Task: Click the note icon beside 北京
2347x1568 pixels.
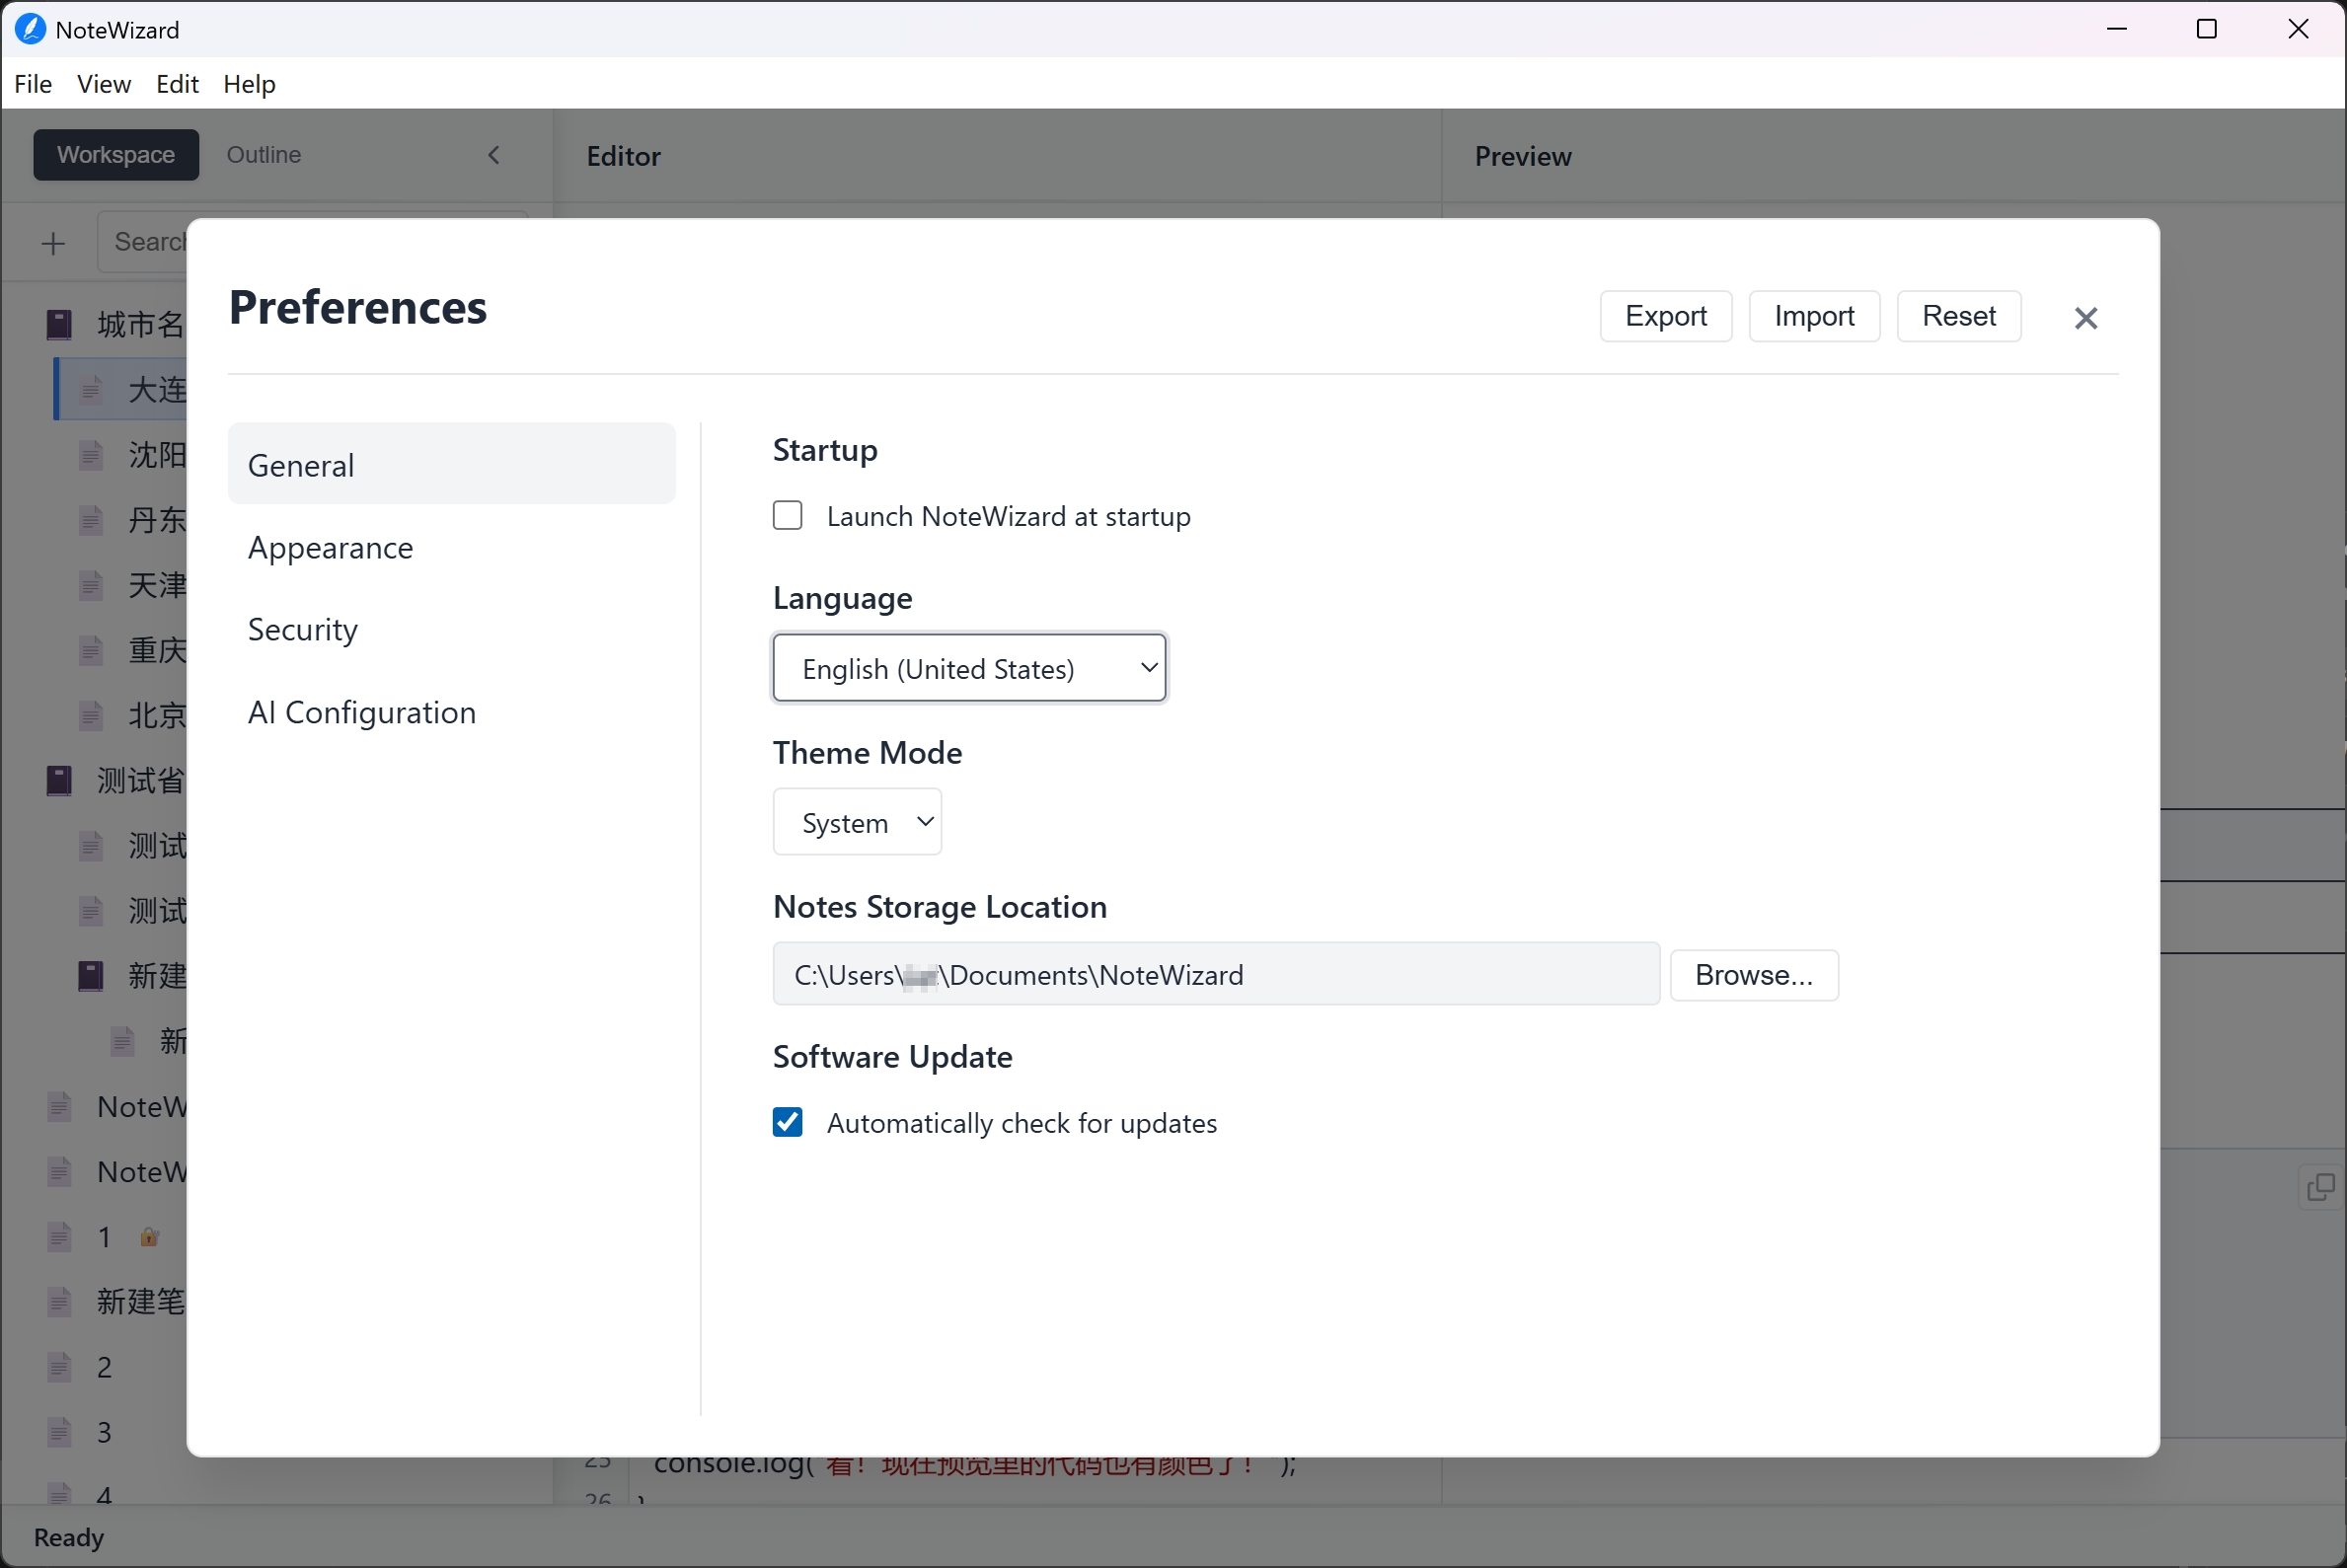Action: point(91,715)
